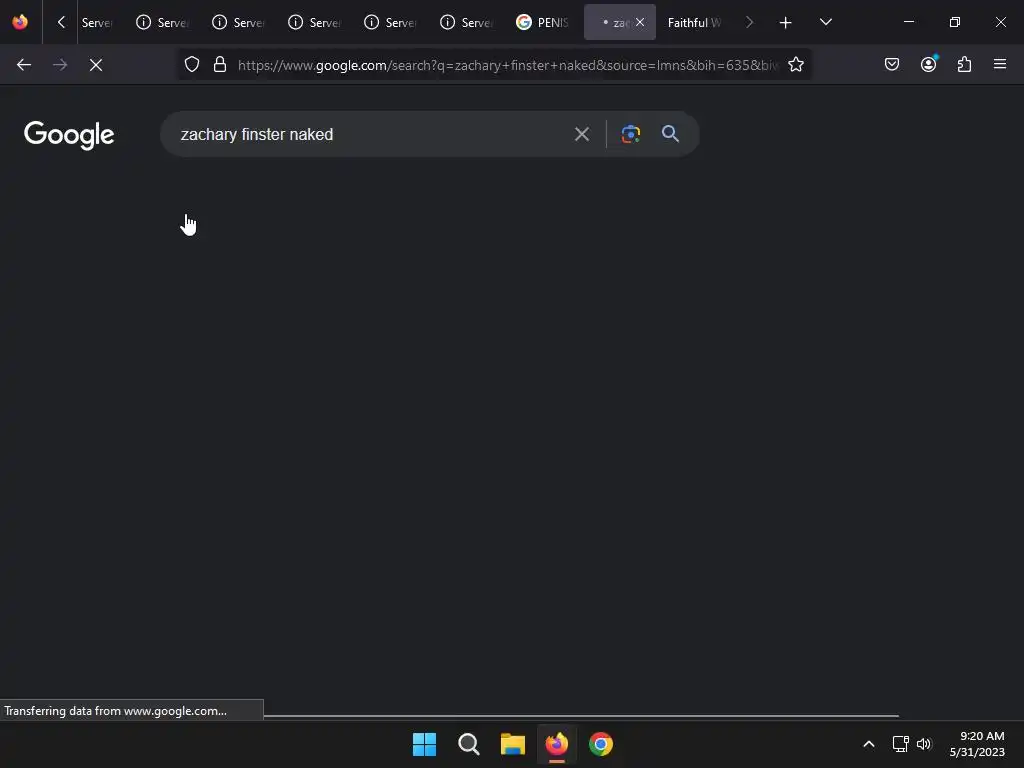This screenshot has width=1024, height=768.
Task: Click the Firefox taskbar icon
Action: tap(556, 744)
